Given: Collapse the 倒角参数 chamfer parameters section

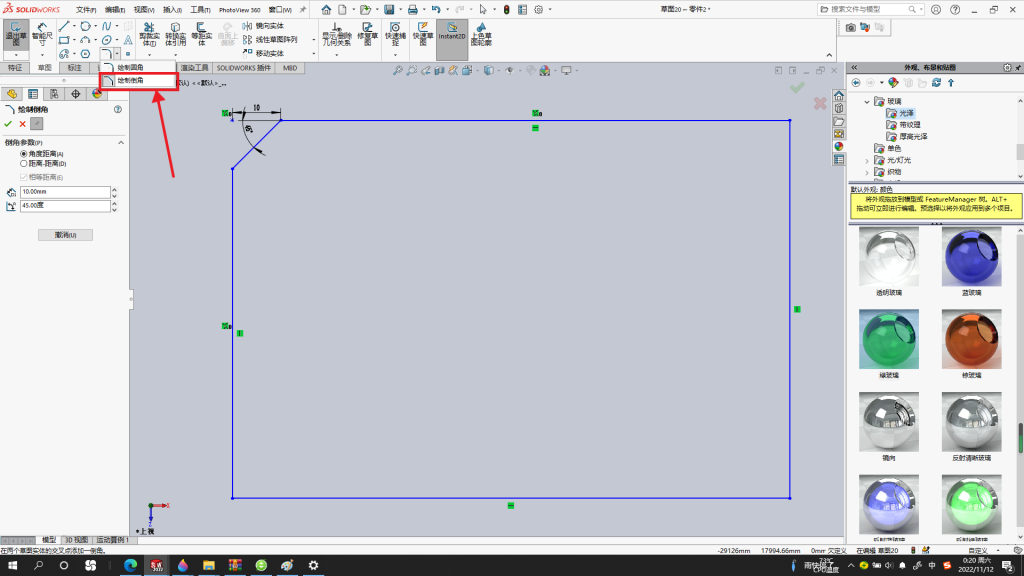Looking at the screenshot, I should tap(121, 142).
